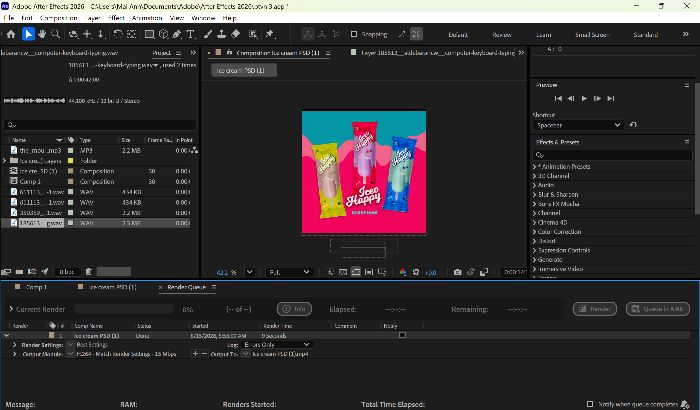Open the Effect menu
The height and width of the screenshot is (410, 700).
pyautogui.click(x=116, y=18)
